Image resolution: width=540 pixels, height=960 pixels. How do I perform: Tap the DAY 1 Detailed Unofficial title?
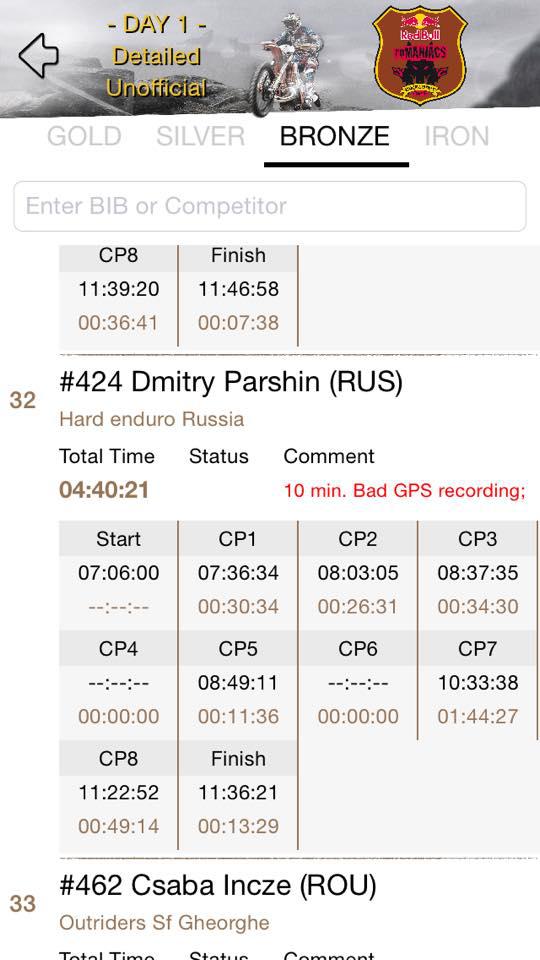coord(157,56)
